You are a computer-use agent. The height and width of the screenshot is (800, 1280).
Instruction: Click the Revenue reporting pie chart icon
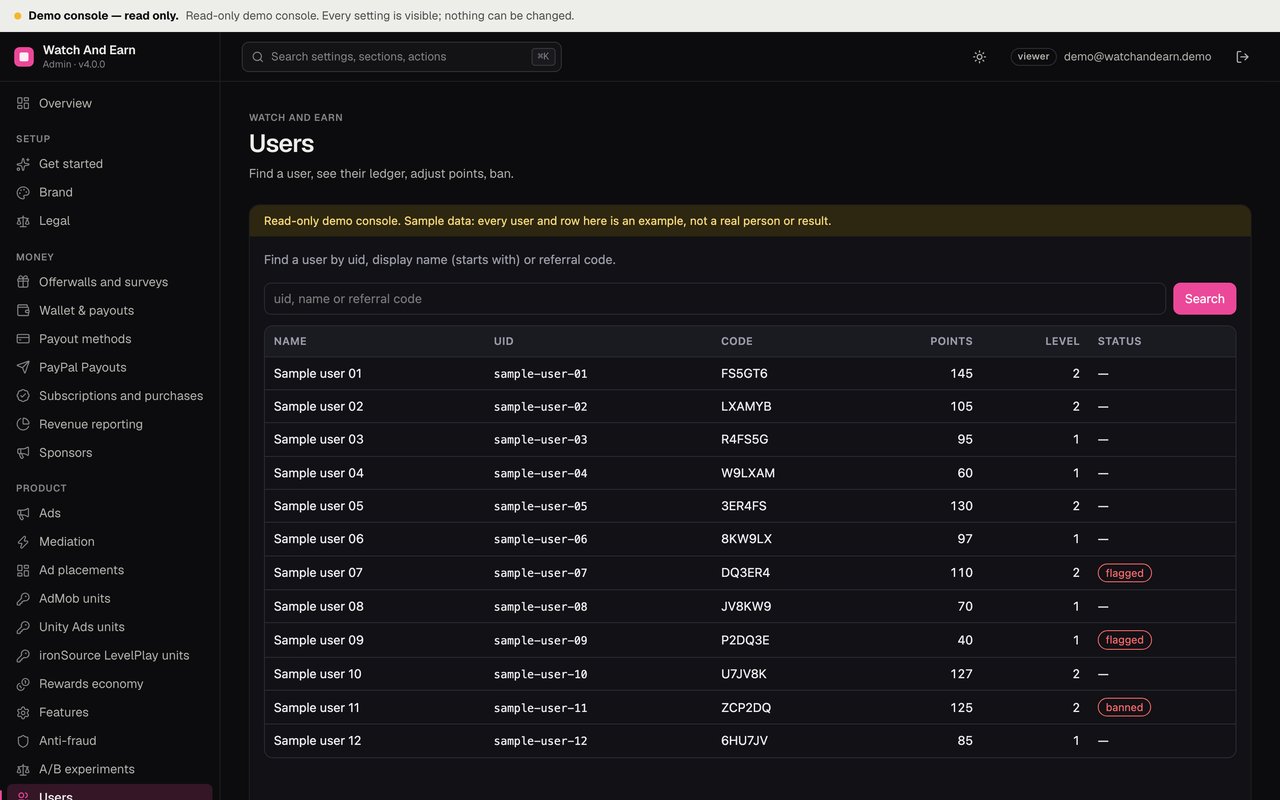click(x=23, y=424)
